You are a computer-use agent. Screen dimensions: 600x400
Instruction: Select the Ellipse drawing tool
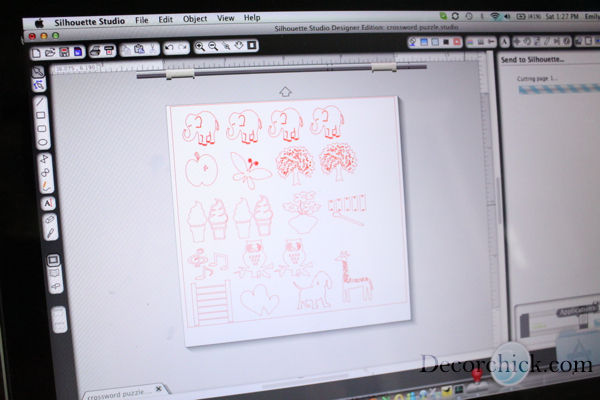point(42,129)
